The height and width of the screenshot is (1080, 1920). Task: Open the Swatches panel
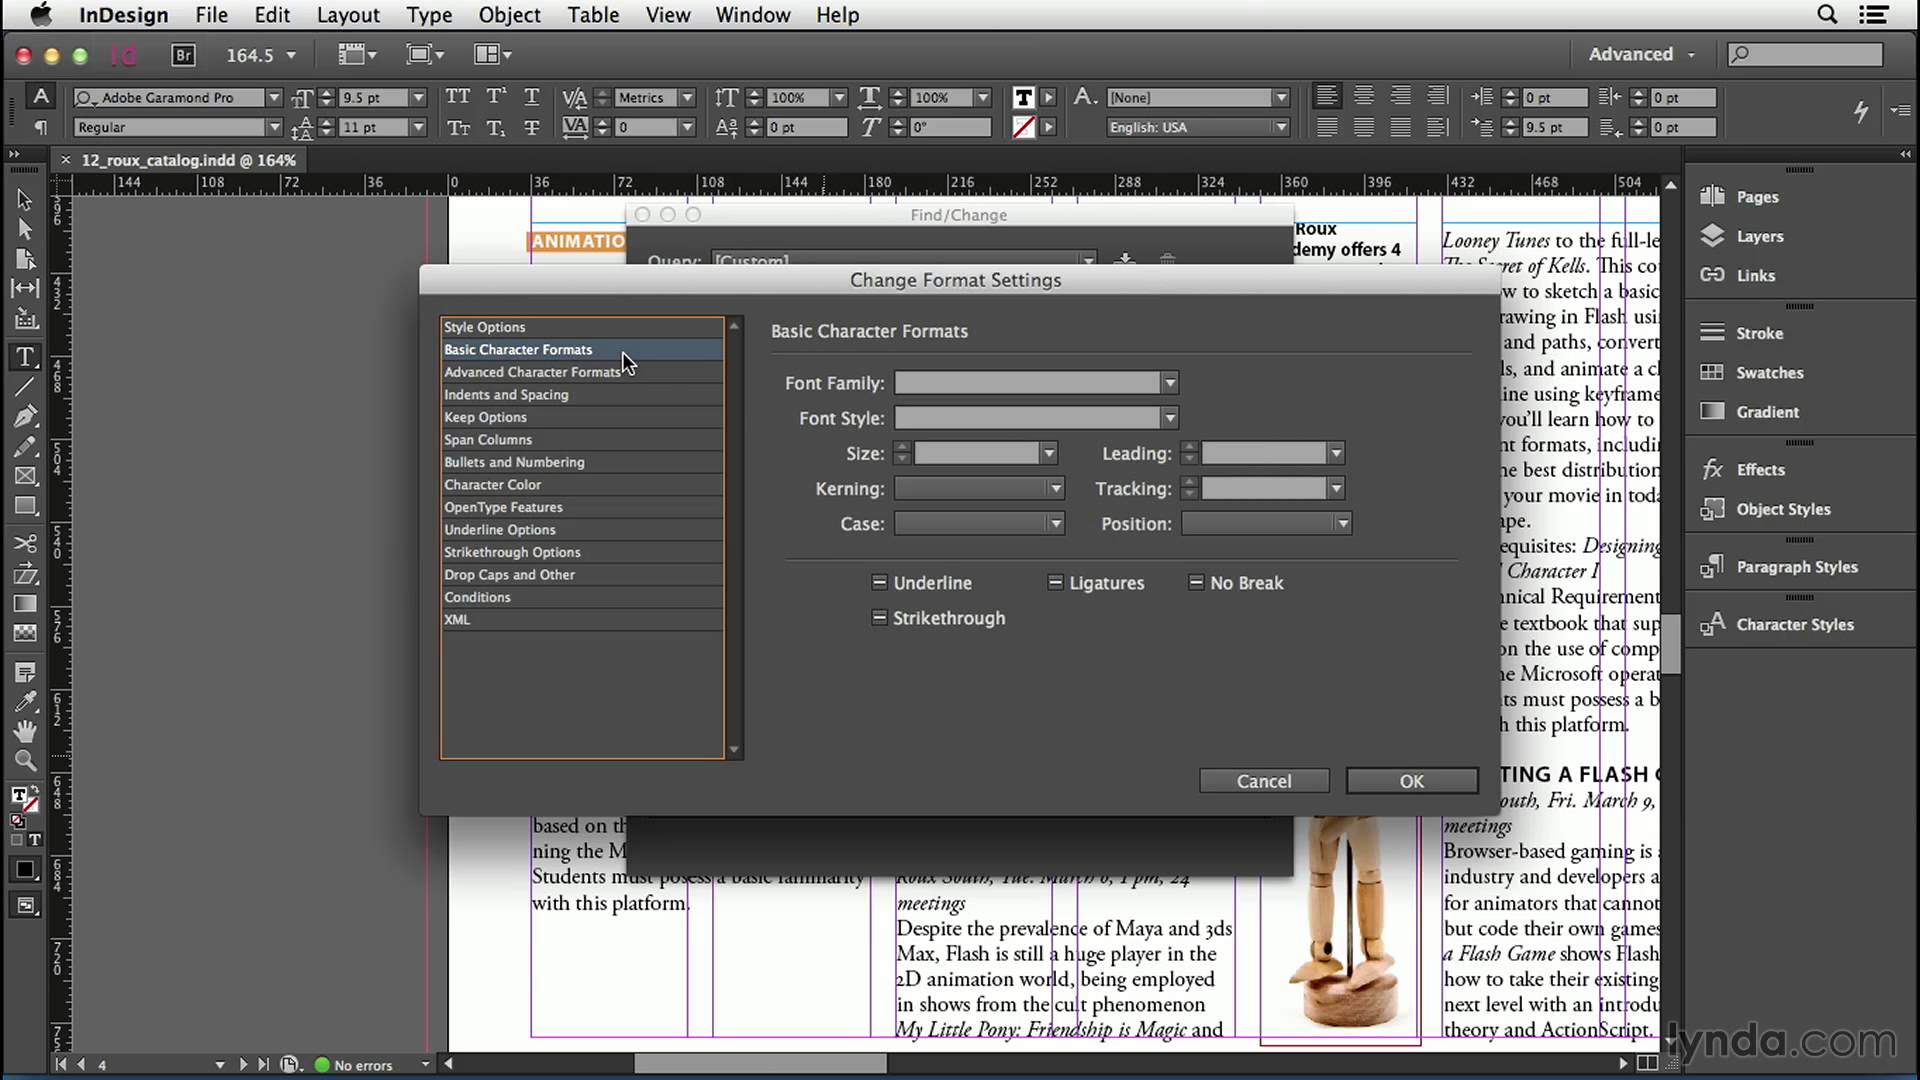click(x=1769, y=372)
